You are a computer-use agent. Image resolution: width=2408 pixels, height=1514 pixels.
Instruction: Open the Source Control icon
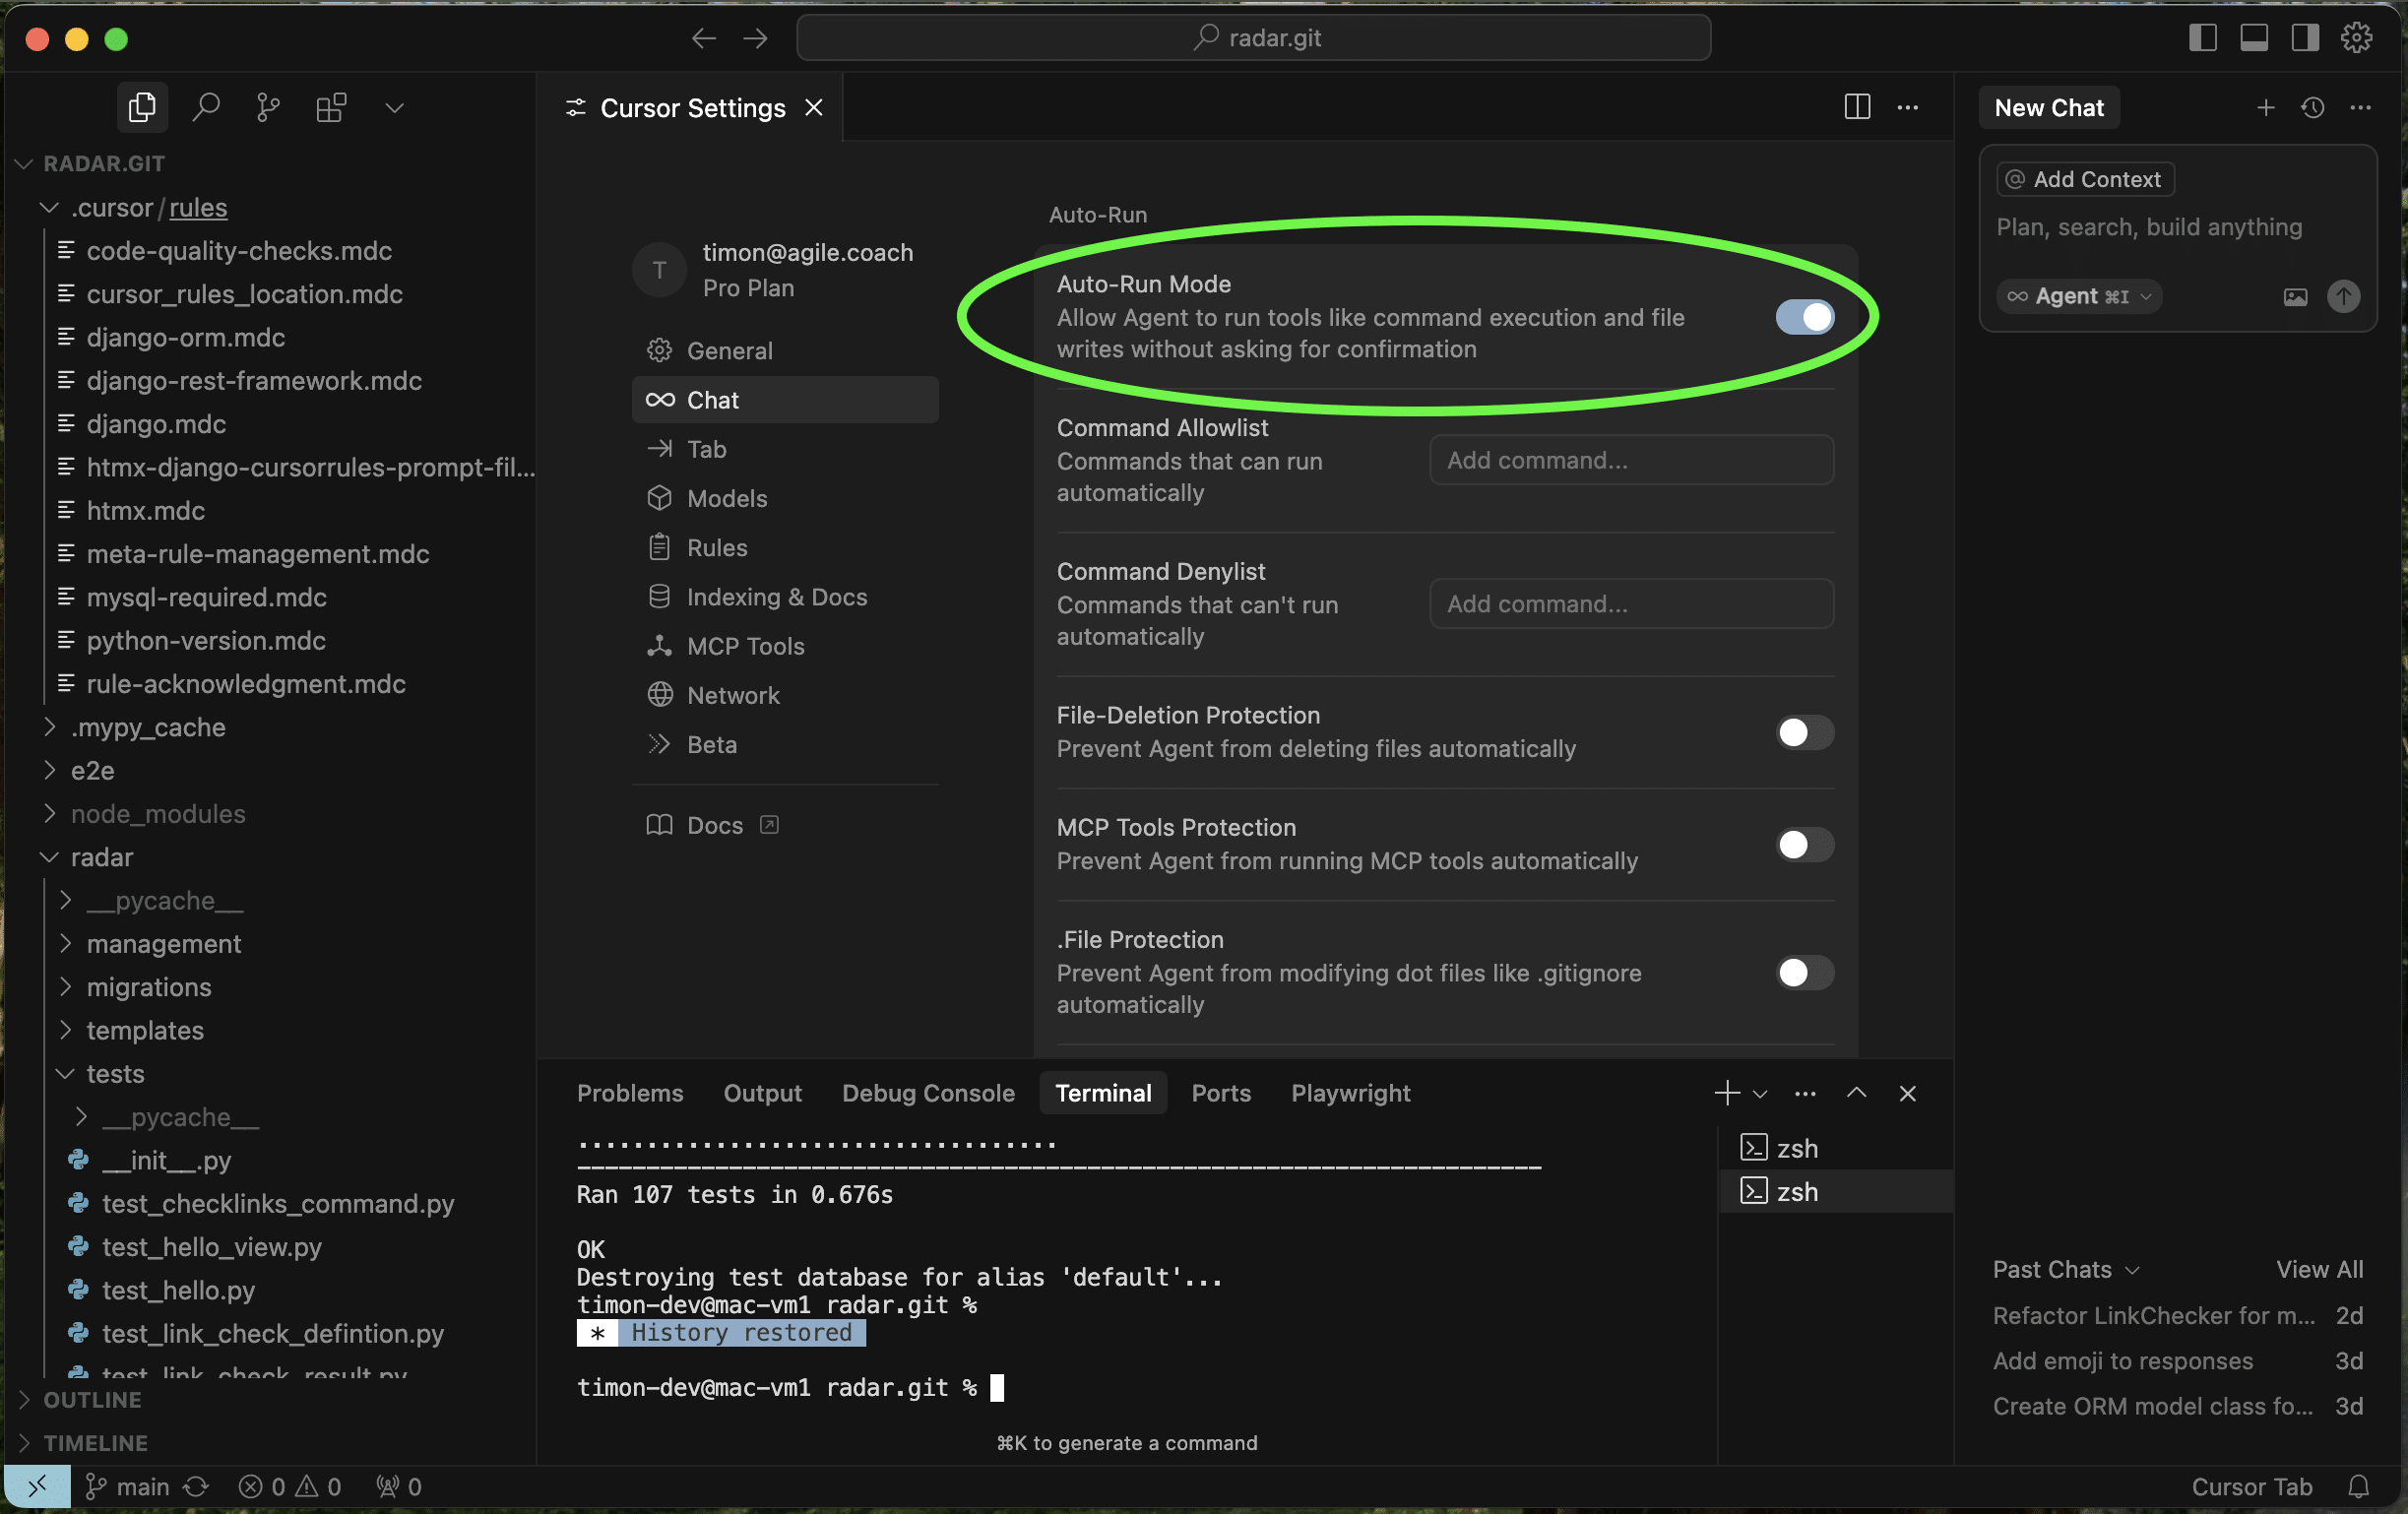tap(268, 107)
